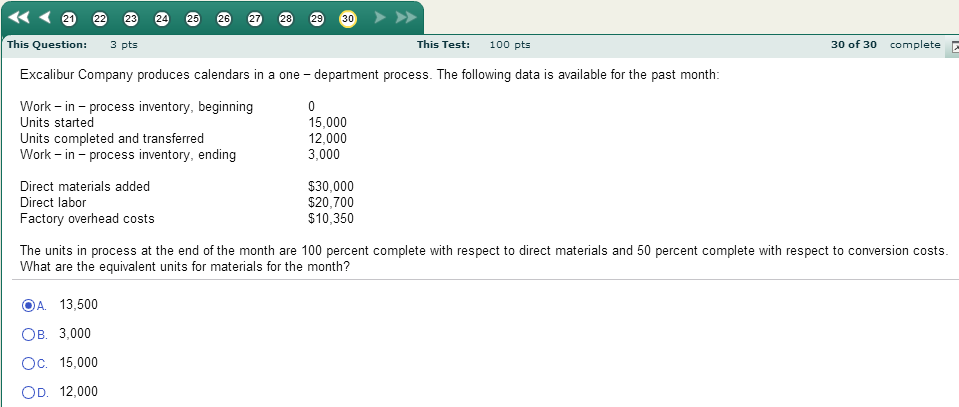
Task: Go to question 27
Action: [x=255, y=19]
